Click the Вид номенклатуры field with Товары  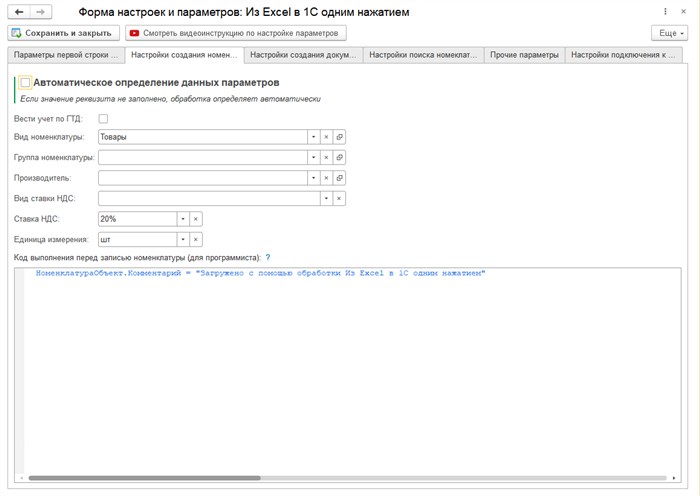click(202, 137)
